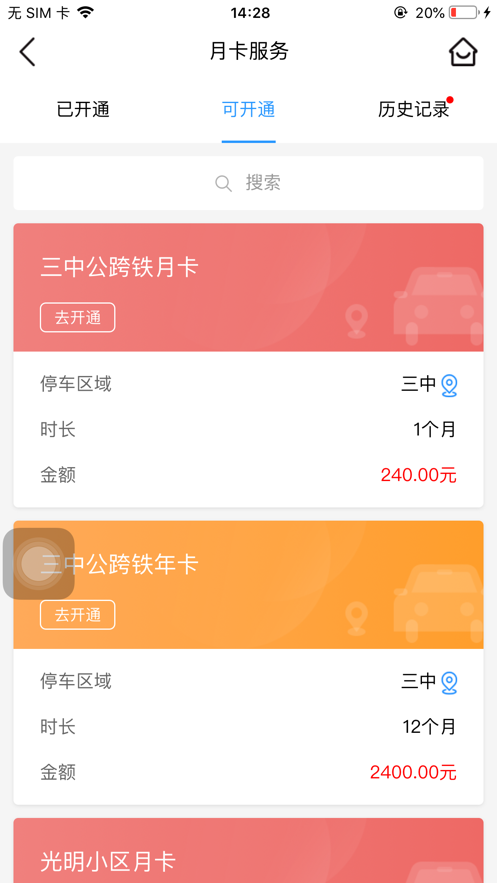Open the 三中公跨铁年卡 orange banner
497x883 pixels.
248,585
